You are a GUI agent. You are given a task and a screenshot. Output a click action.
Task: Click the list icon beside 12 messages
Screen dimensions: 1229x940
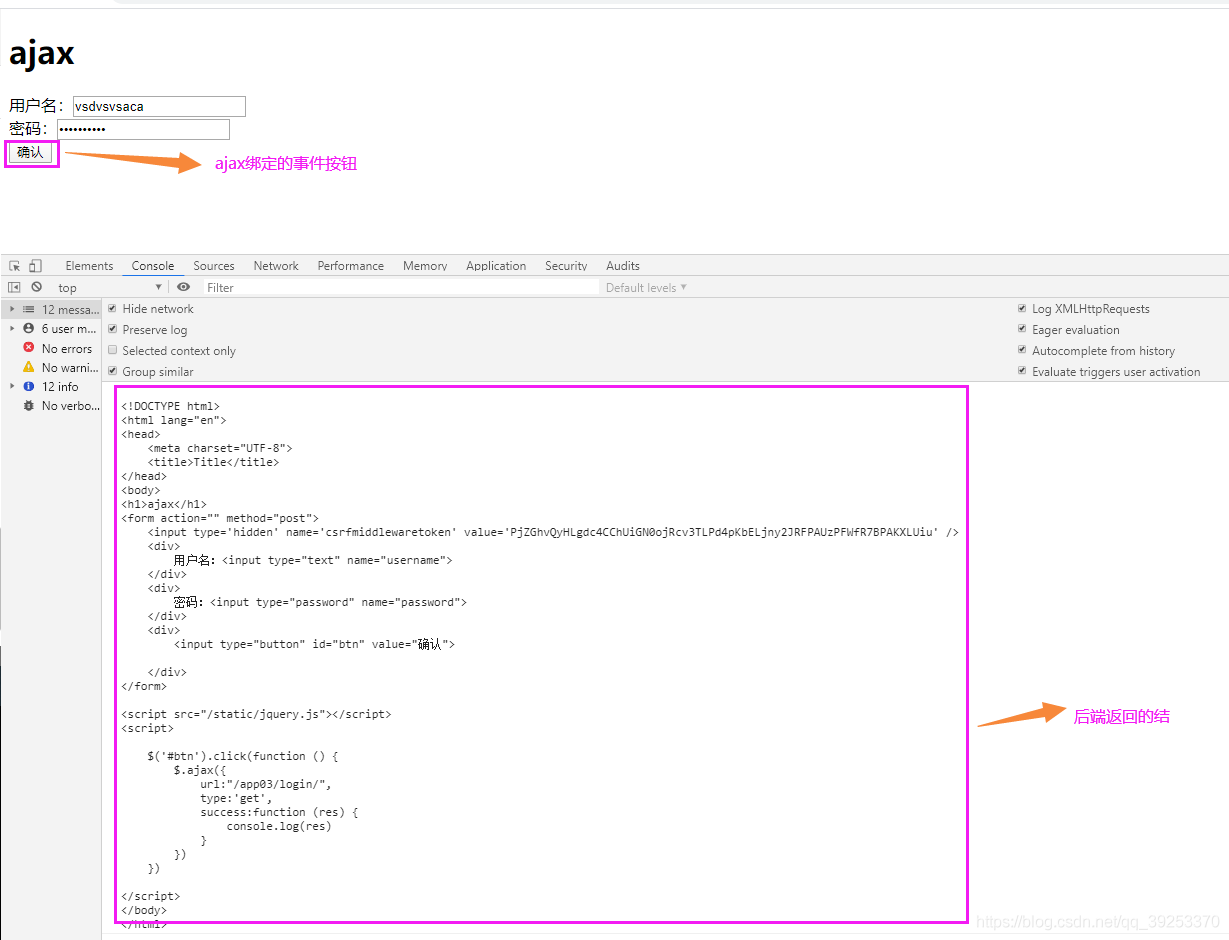29,310
